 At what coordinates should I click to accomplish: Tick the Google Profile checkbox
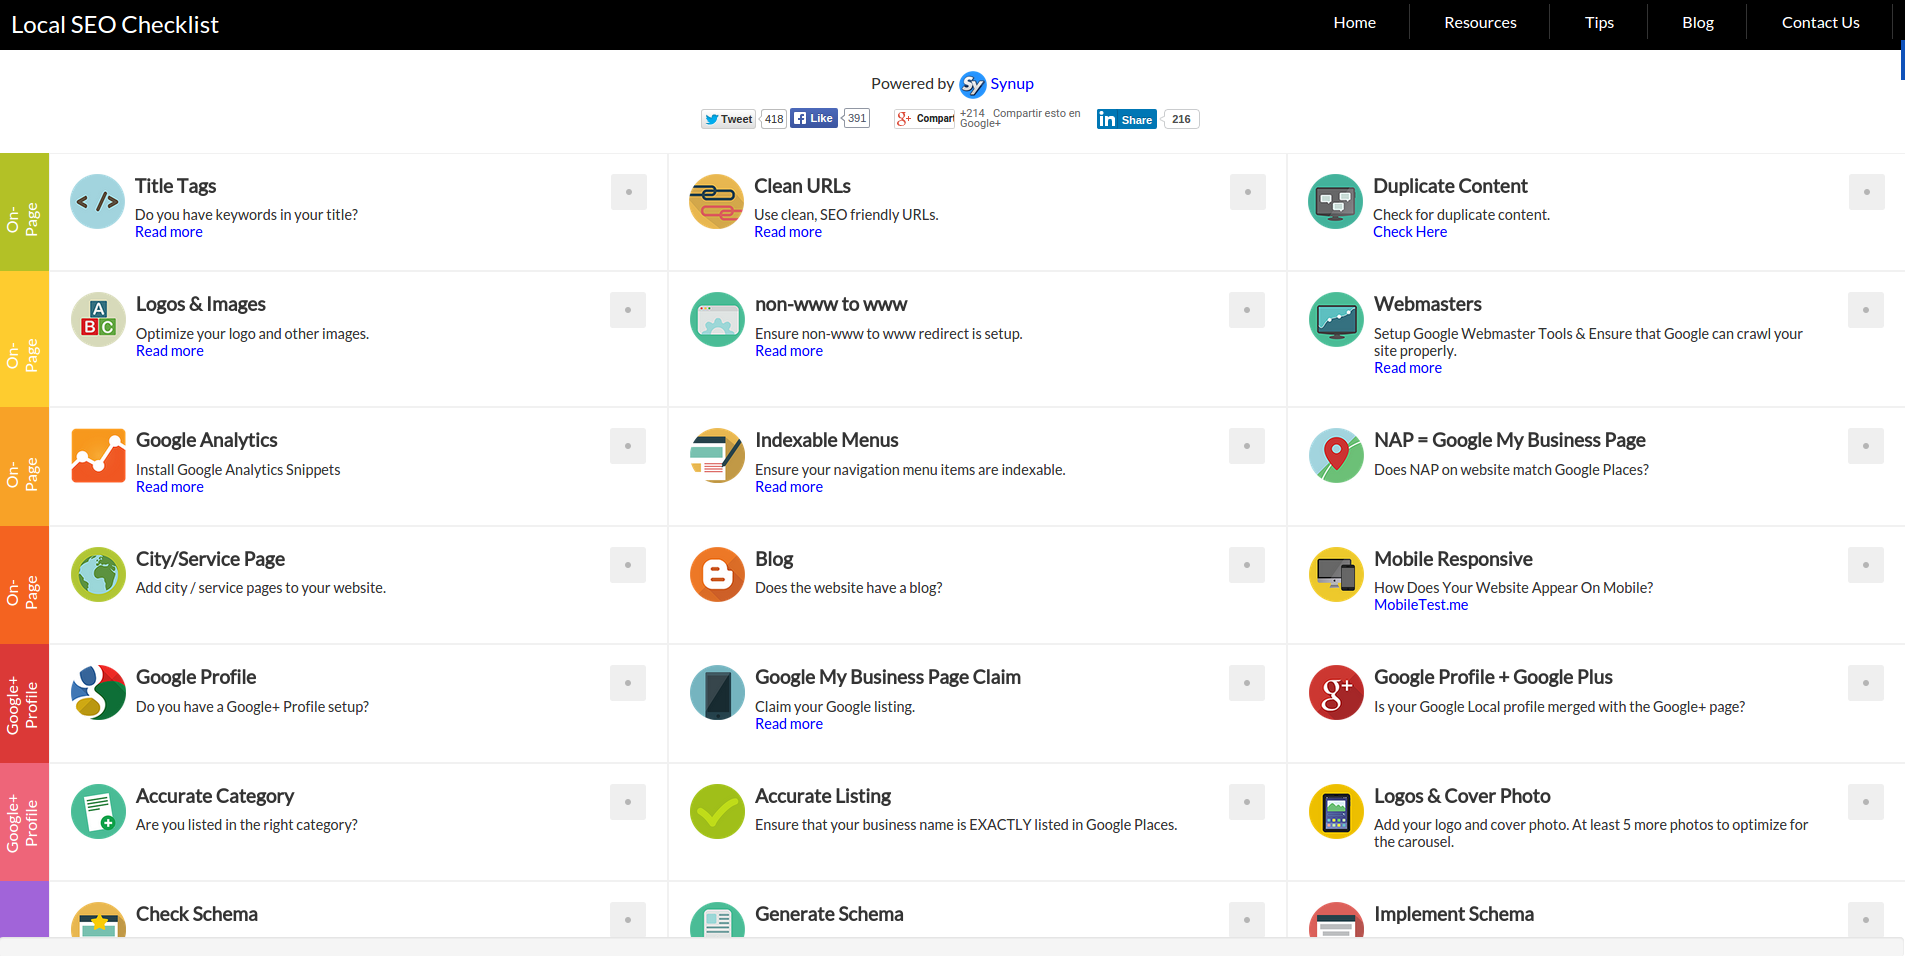(628, 683)
